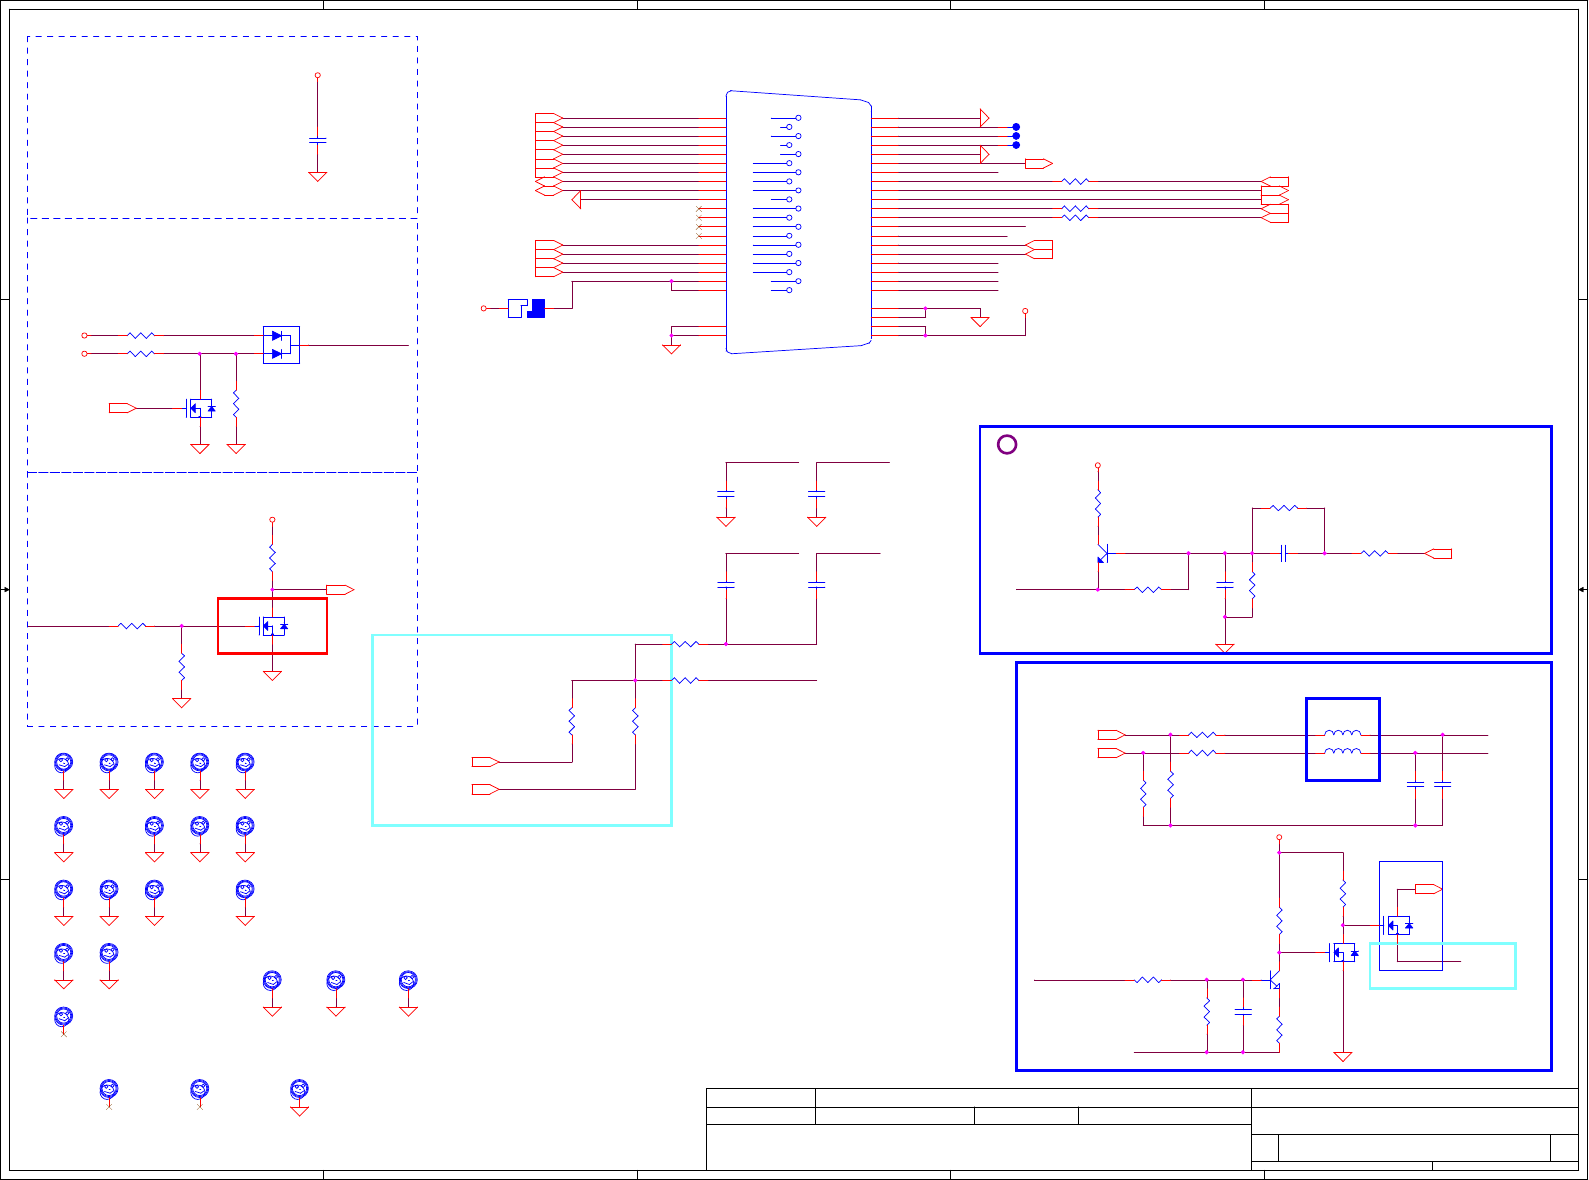1589x1180 pixels.
Task: Click the large multi-pin connector body
Action: (x=798, y=222)
